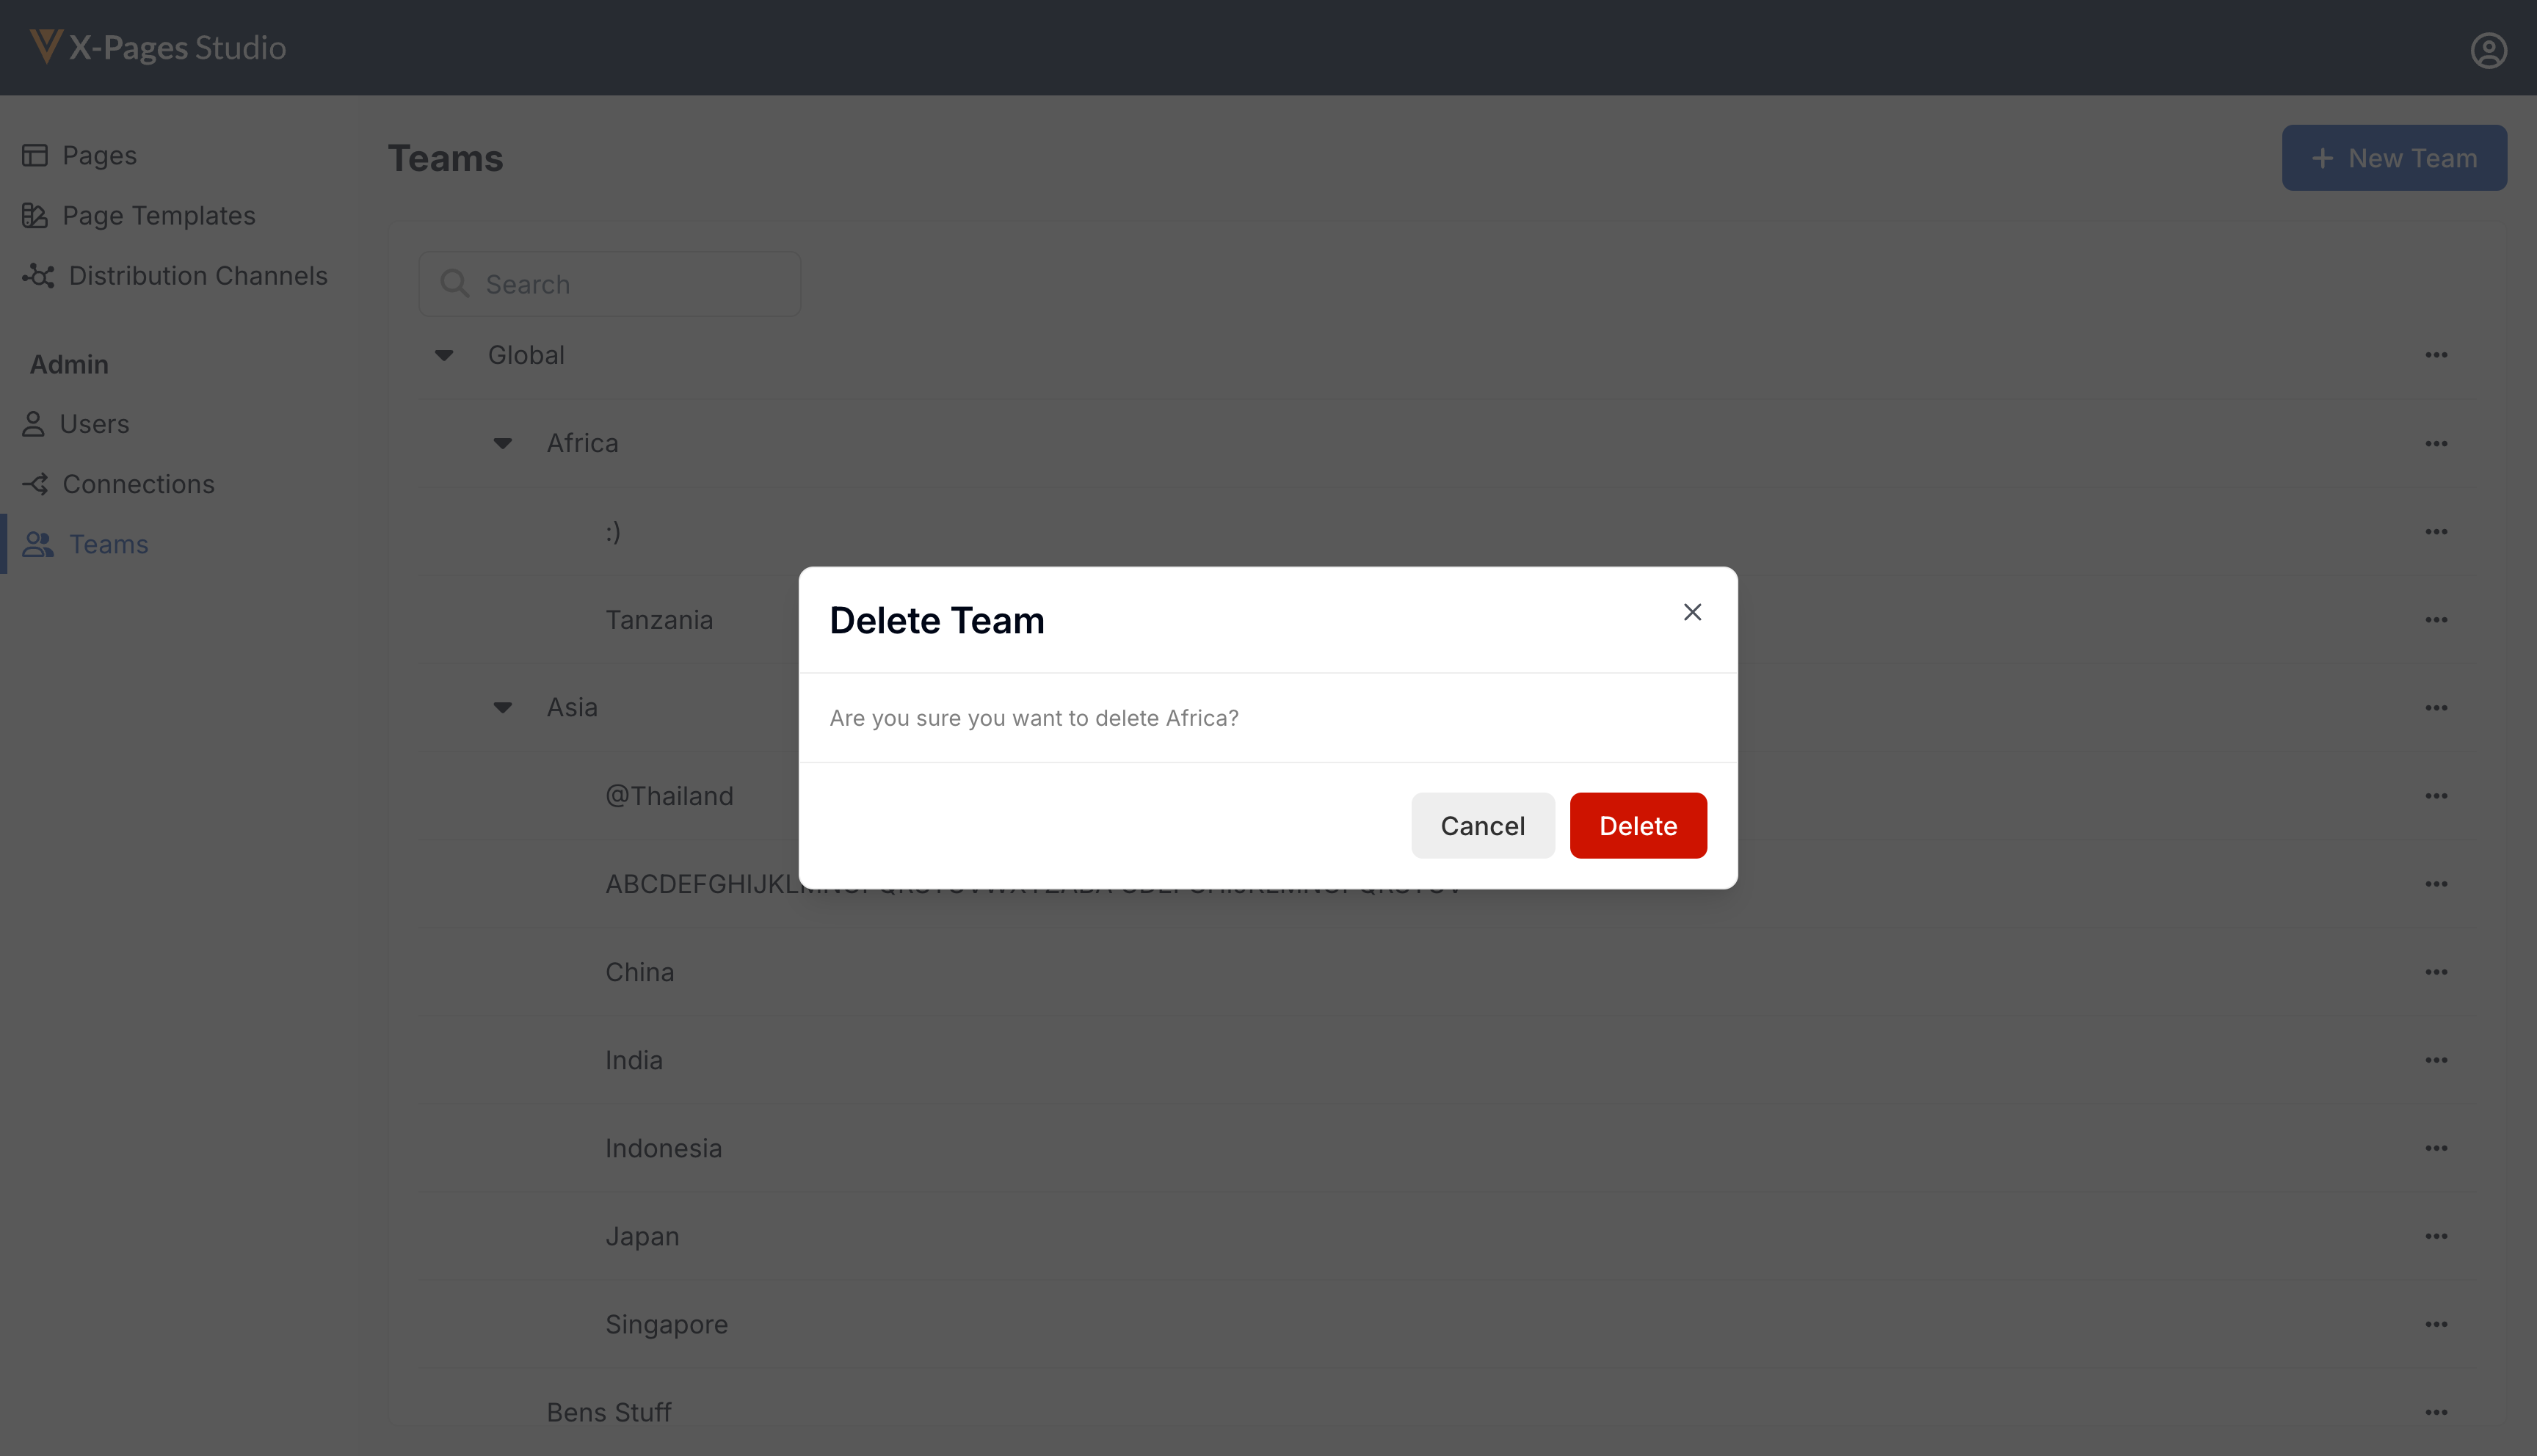Open ellipsis menu for Africa row

pos(2436,443)
